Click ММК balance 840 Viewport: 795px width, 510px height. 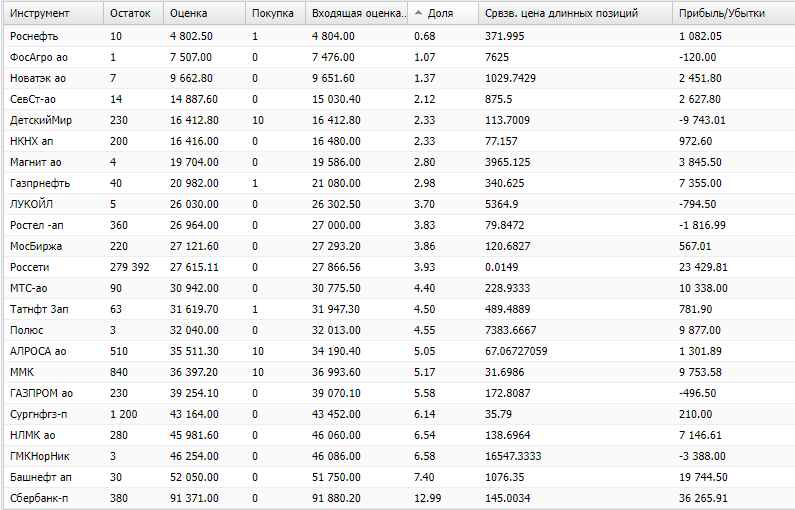[119, 373]
